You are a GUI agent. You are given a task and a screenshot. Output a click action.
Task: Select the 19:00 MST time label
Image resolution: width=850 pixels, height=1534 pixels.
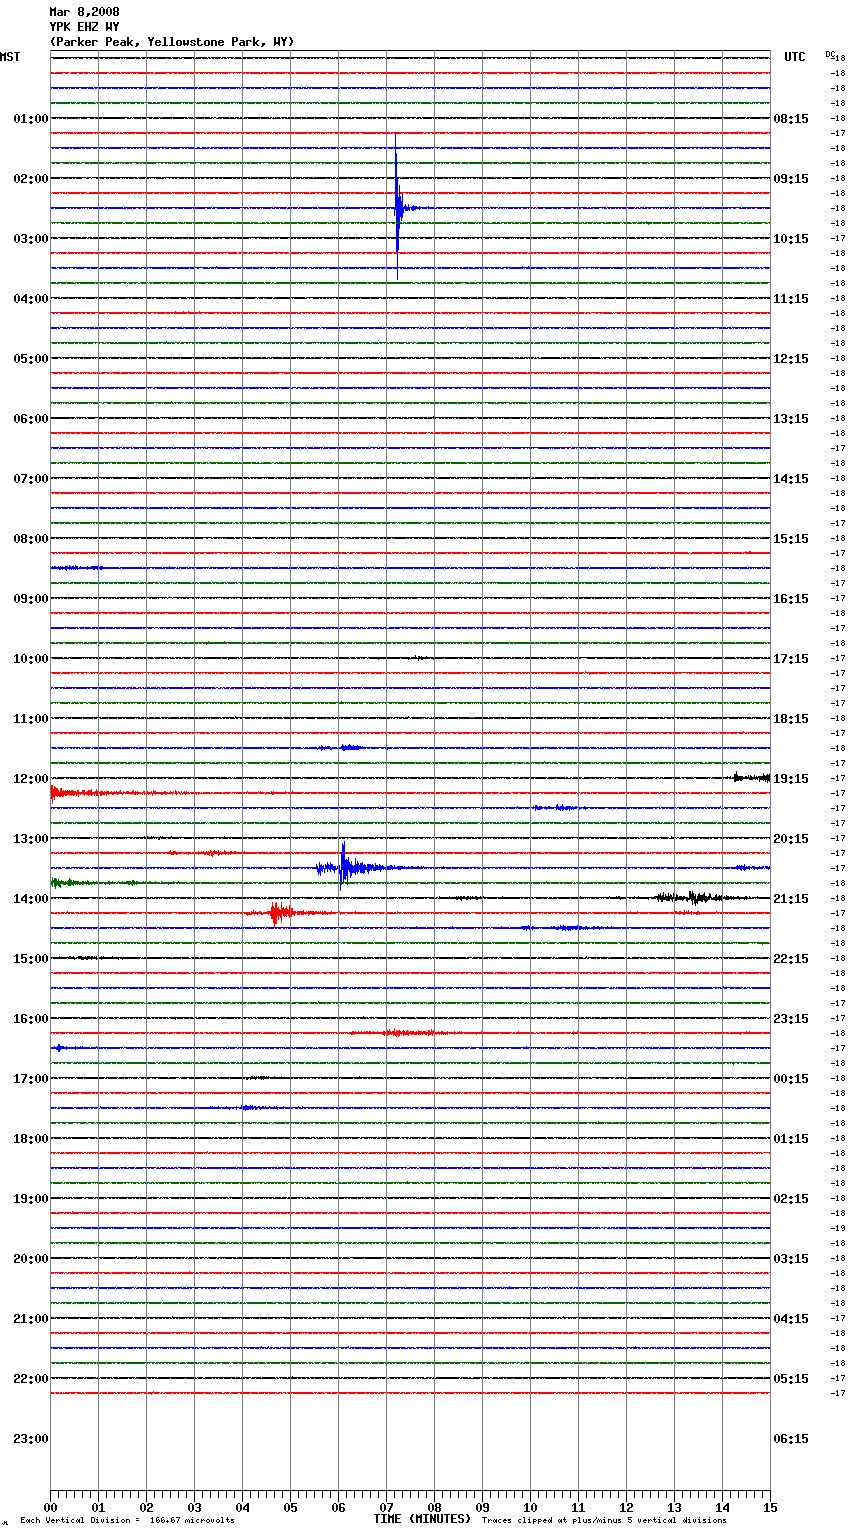[30, 1199]
